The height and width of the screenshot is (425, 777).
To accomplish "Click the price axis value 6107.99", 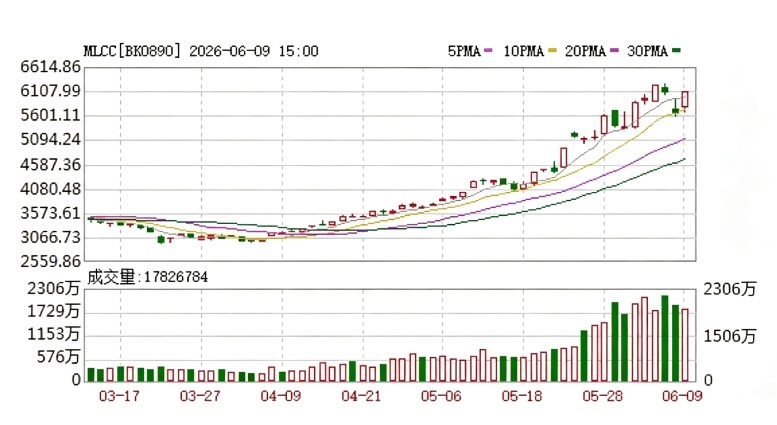I will (x=50, y=91).
